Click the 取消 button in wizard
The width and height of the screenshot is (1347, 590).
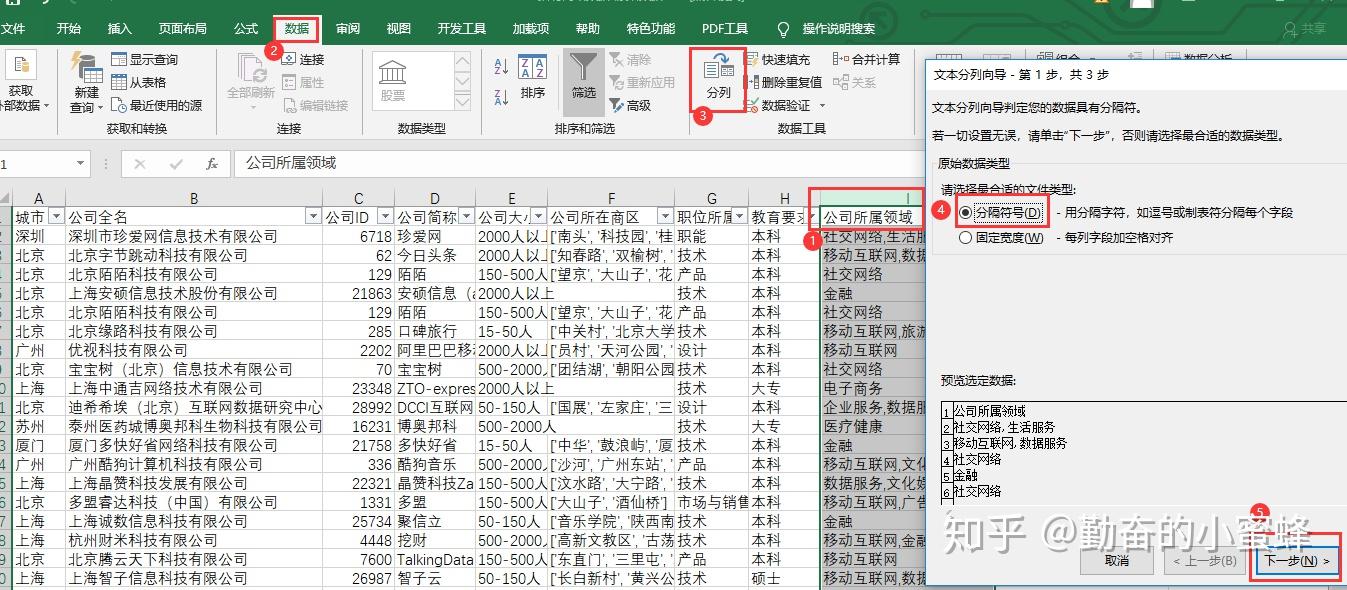click(1117, 561)
